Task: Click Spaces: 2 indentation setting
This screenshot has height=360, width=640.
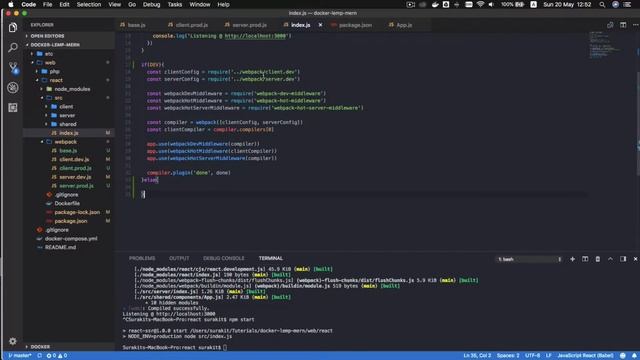Action: click(508, 356)
